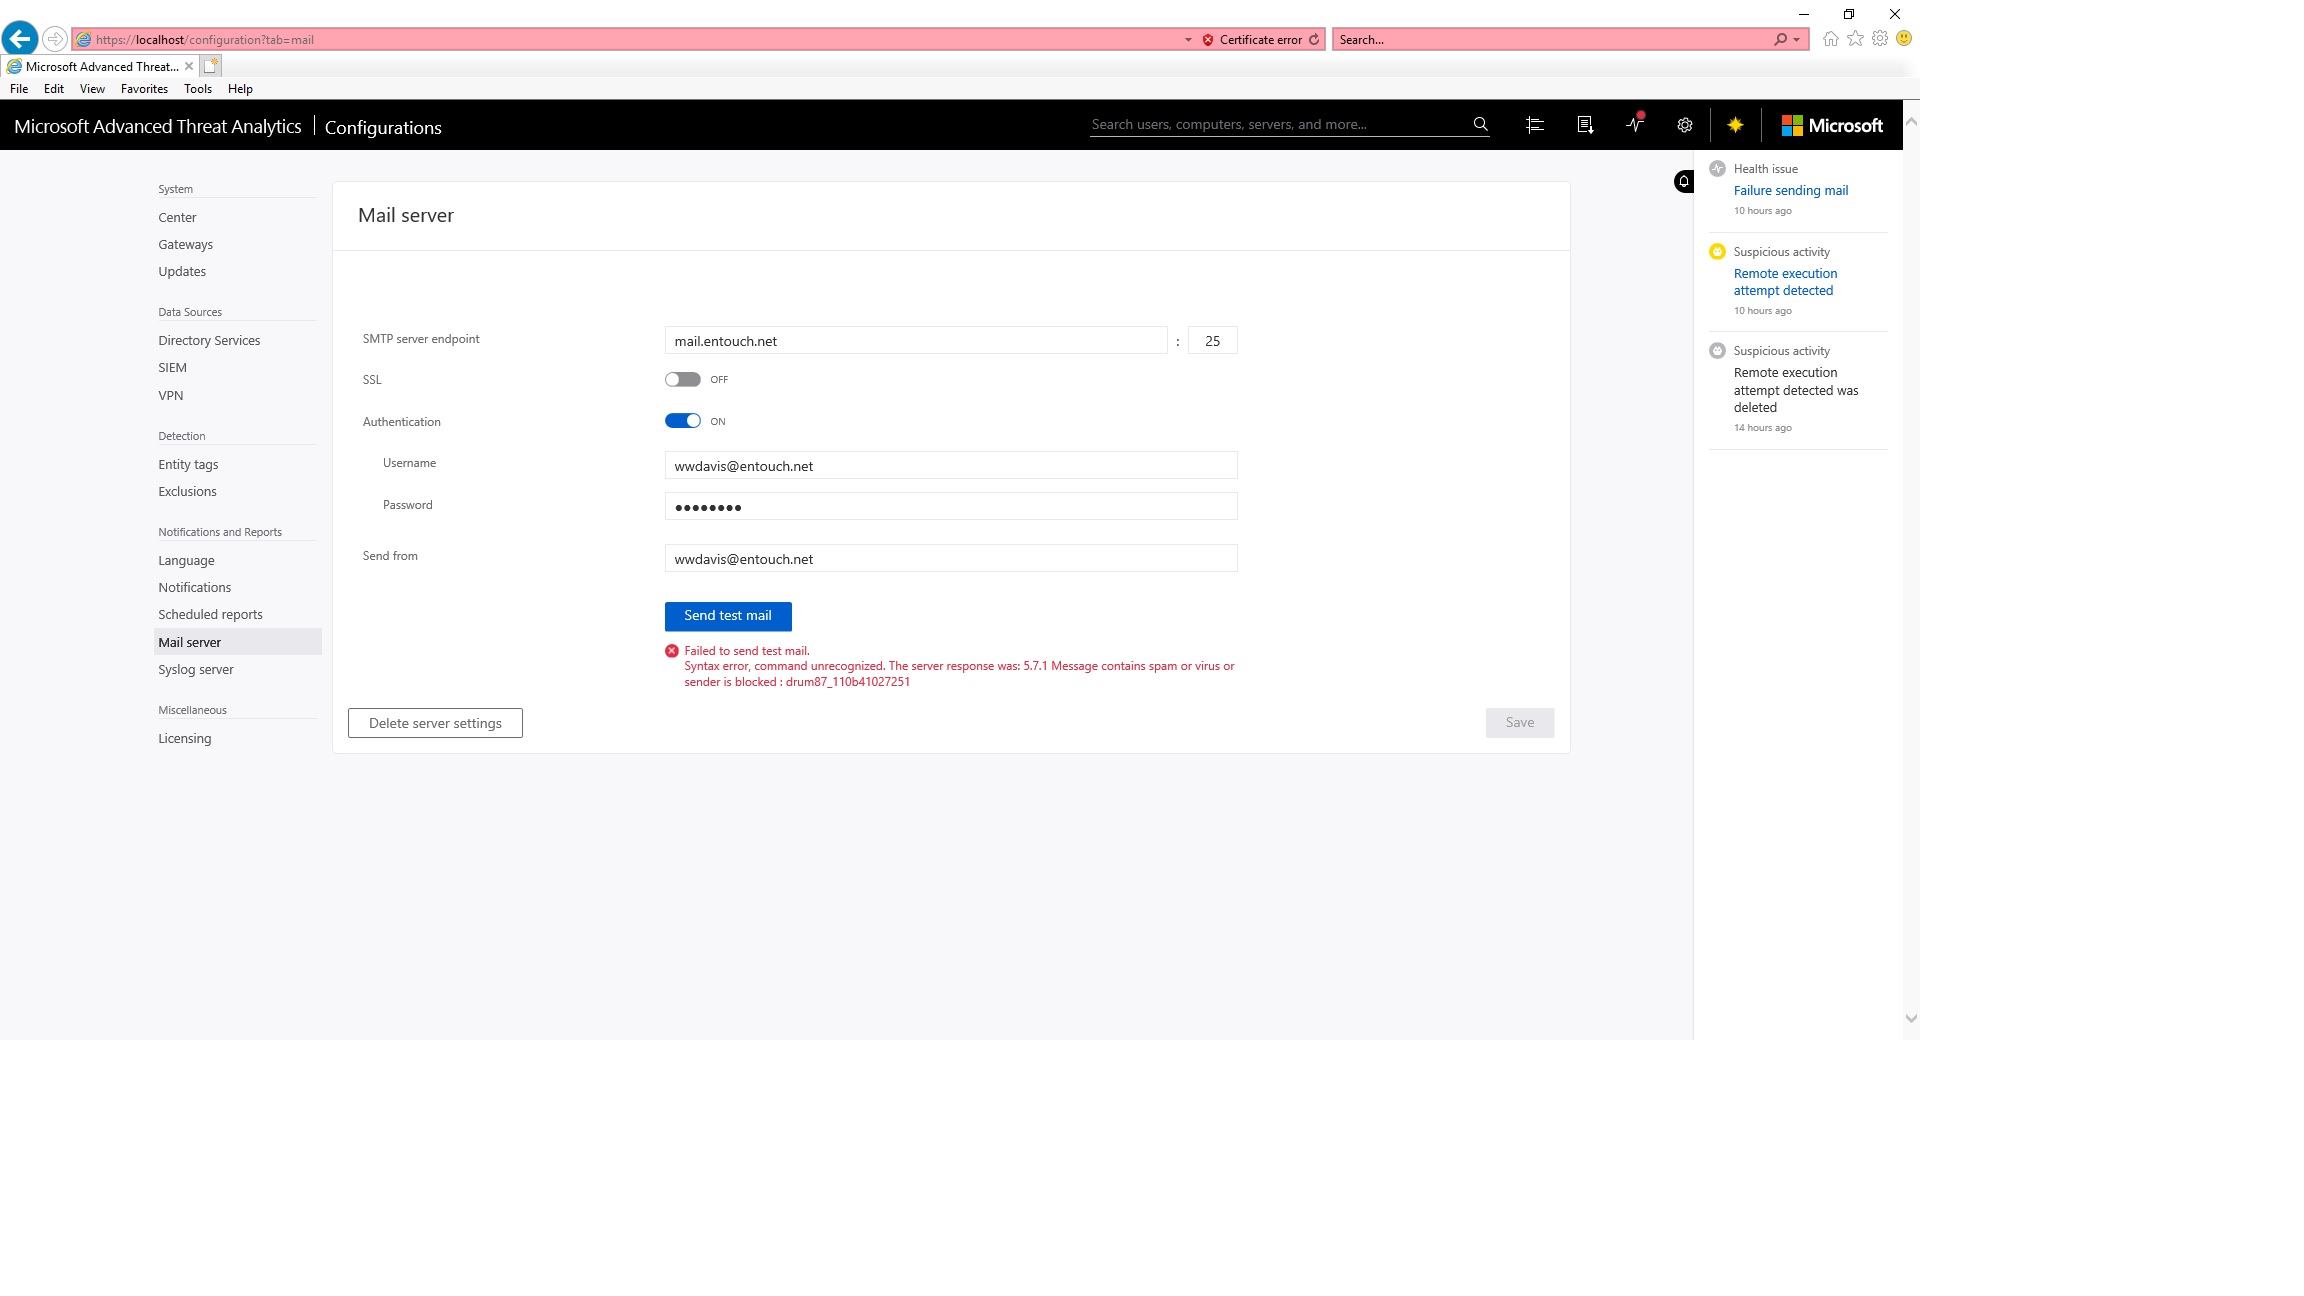Open Scheduled reports in sidebar
This screenshot has width=2304, height=1296.
tap(210, 615)
